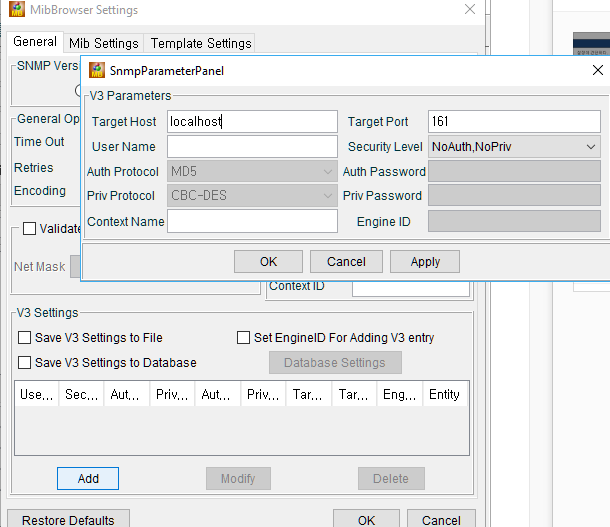Viewport: 610px width, 527px height.
Task: Restore Defaults in MibBrowser Settings
Action: 68,519
